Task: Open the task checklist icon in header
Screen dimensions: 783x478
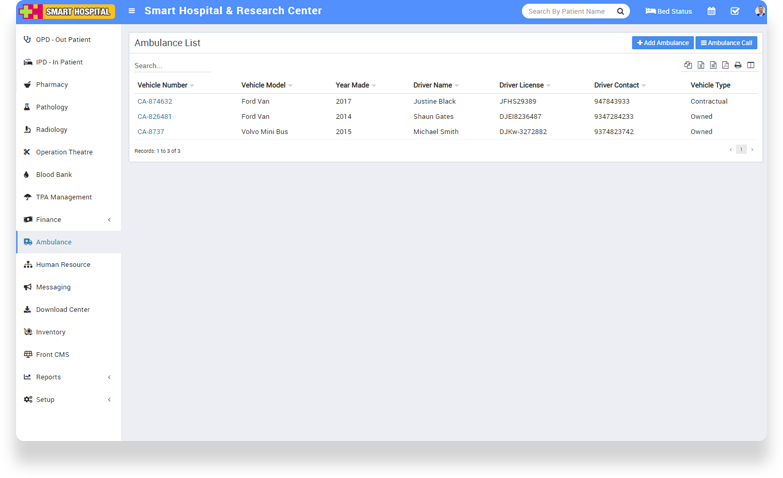Action: coord(735,11)
